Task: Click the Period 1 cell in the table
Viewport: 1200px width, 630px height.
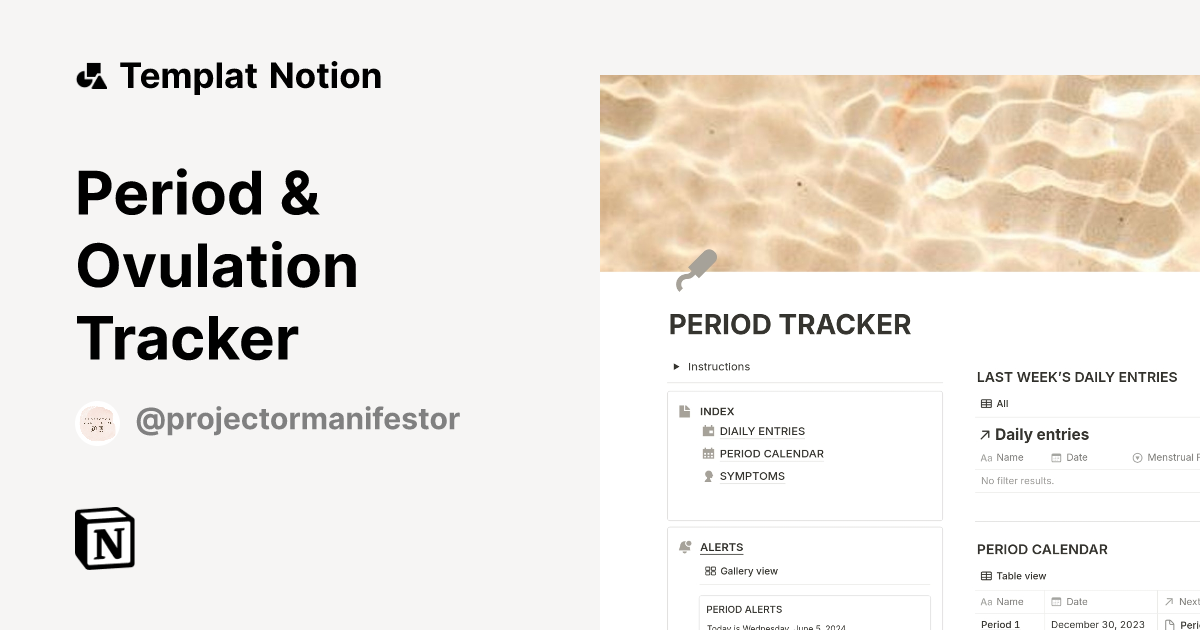Action: (1000, 624)
